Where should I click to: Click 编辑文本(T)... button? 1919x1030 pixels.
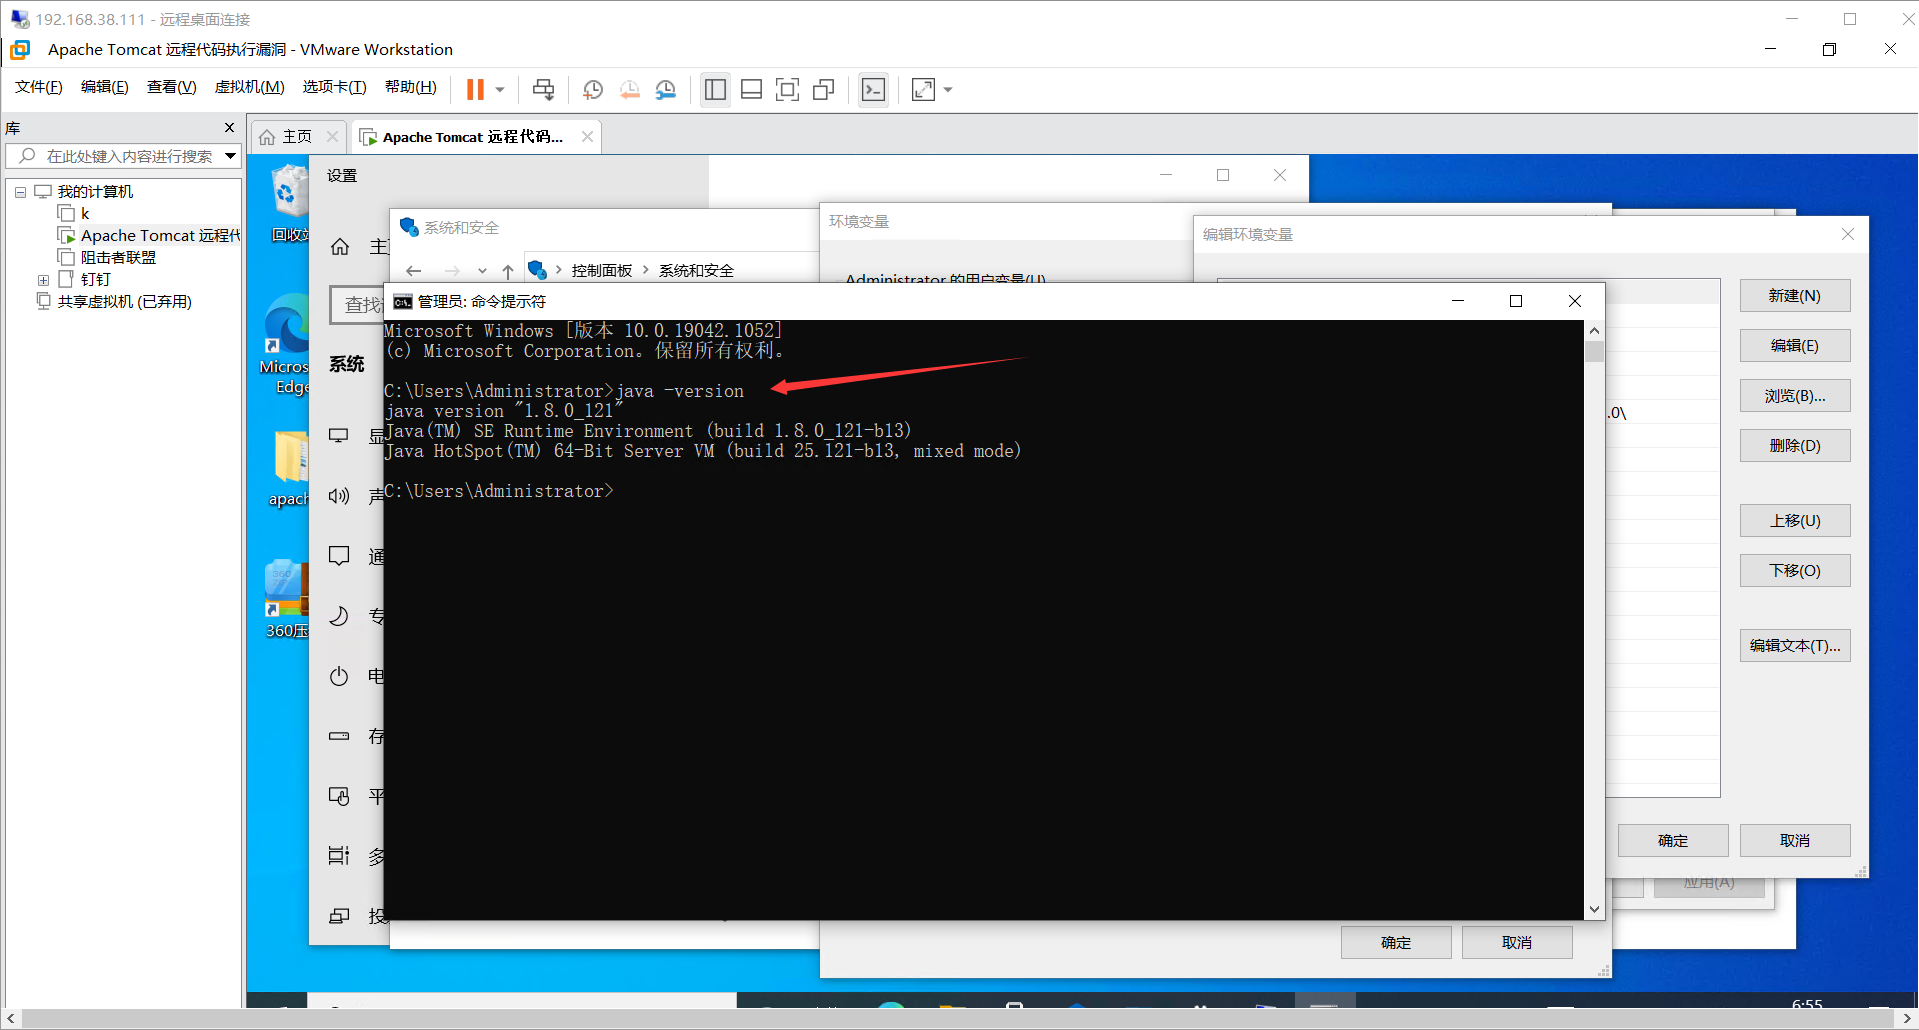coord(1795,646)
